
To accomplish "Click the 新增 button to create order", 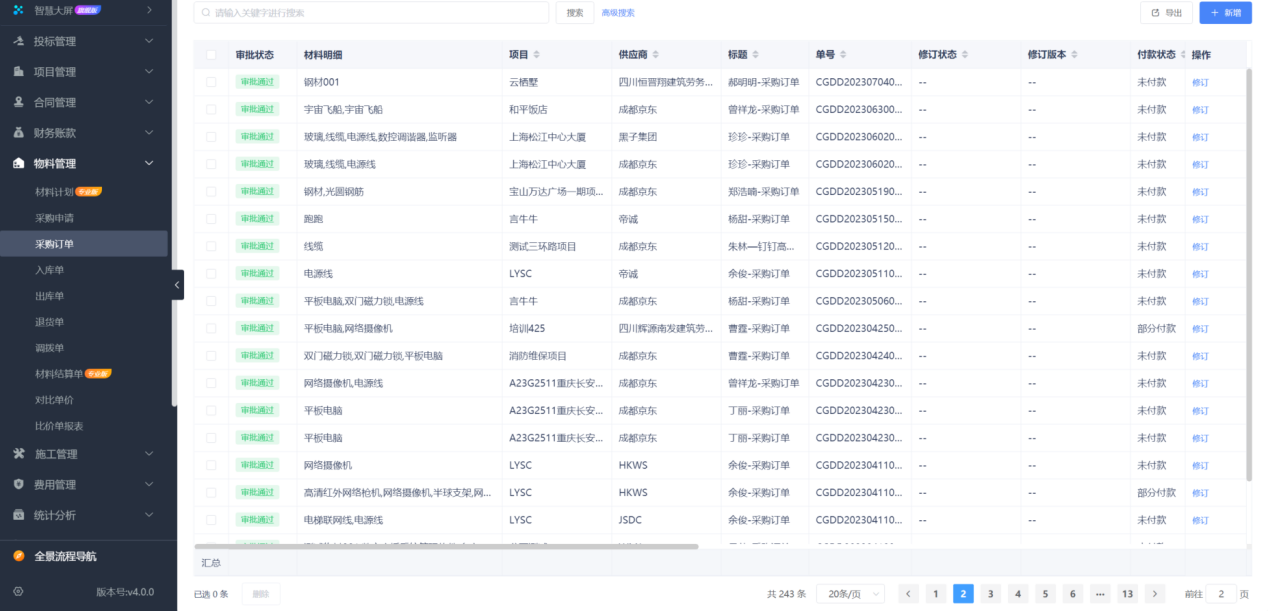I will 1225,12.
